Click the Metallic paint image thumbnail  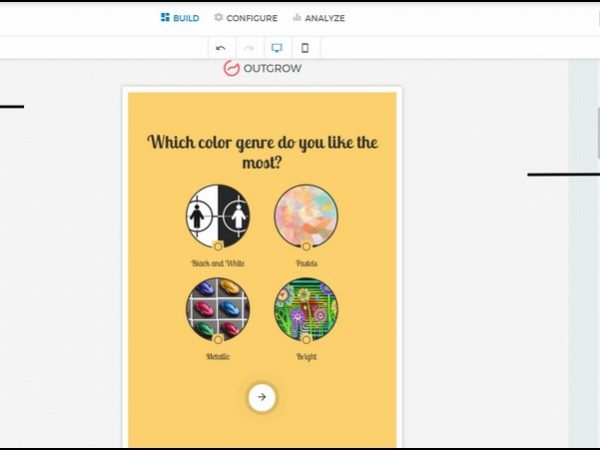click(218, 309)
